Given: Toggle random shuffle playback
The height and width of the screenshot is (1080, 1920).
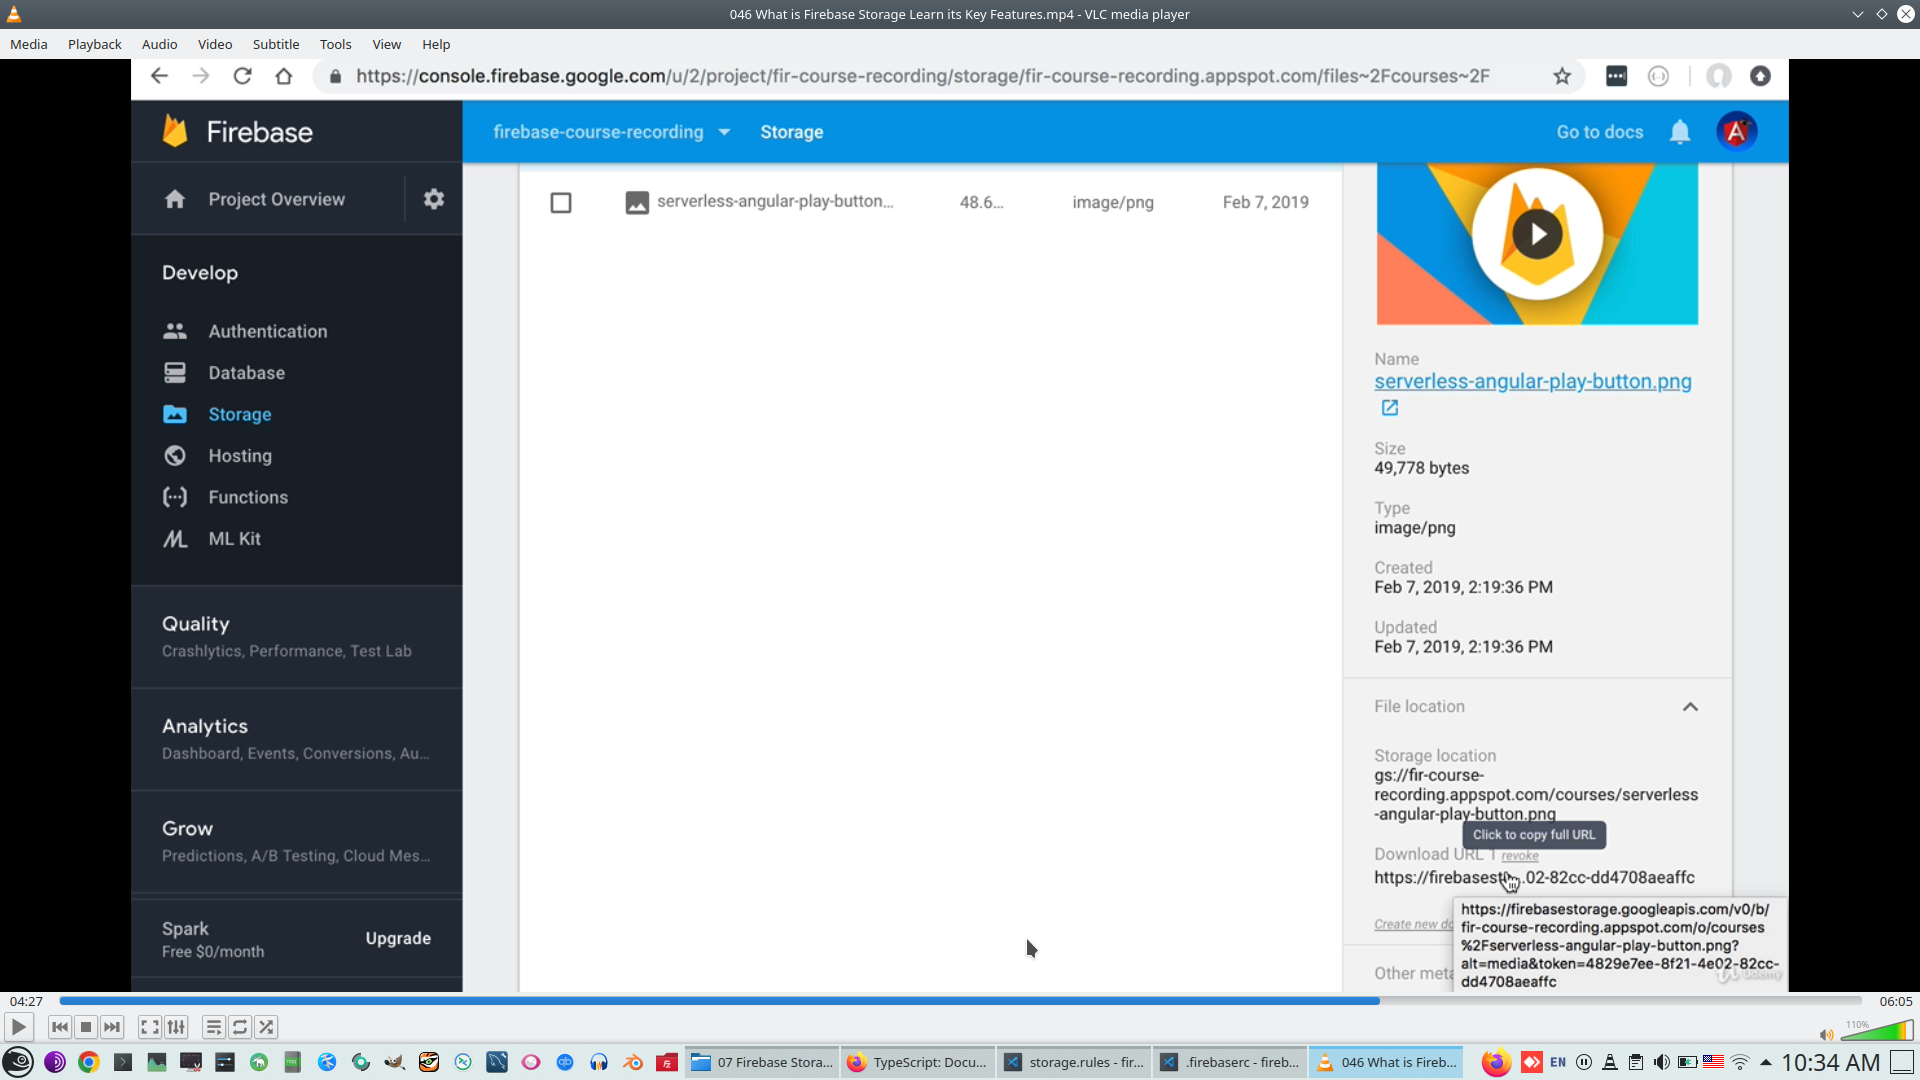Looking at the screenshot, I should coord(266,1027).
